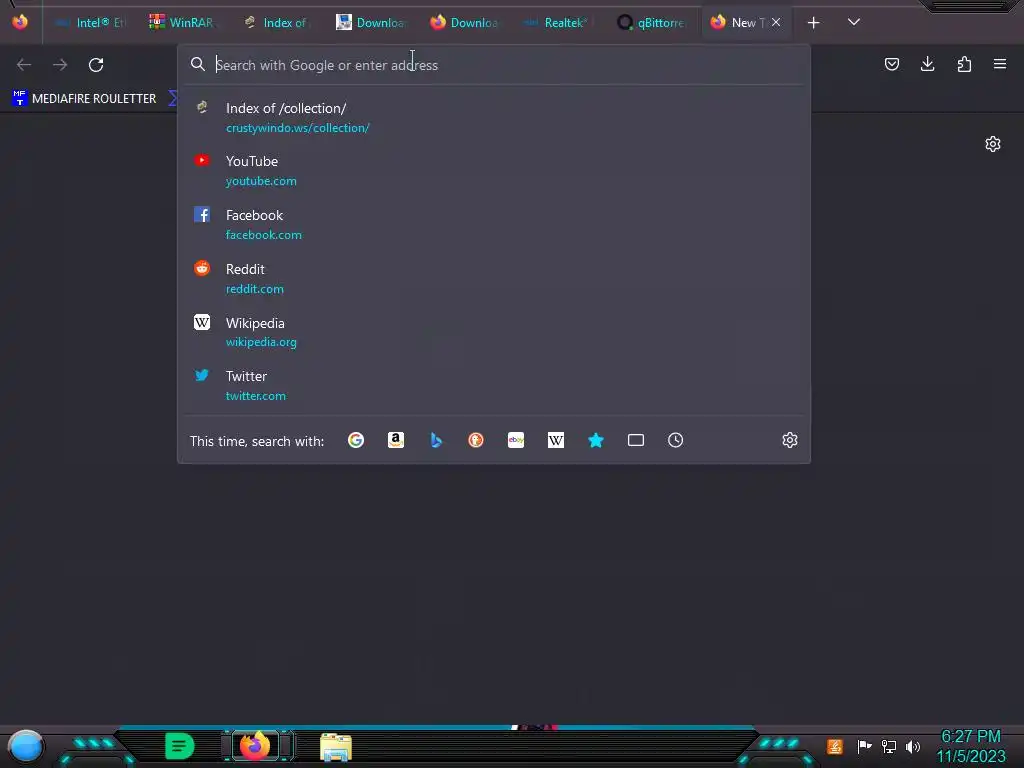This screenshot has height=768, width=1024.
Task: Switch to the first Download tab with installer icon
Action: coord(370,22)
